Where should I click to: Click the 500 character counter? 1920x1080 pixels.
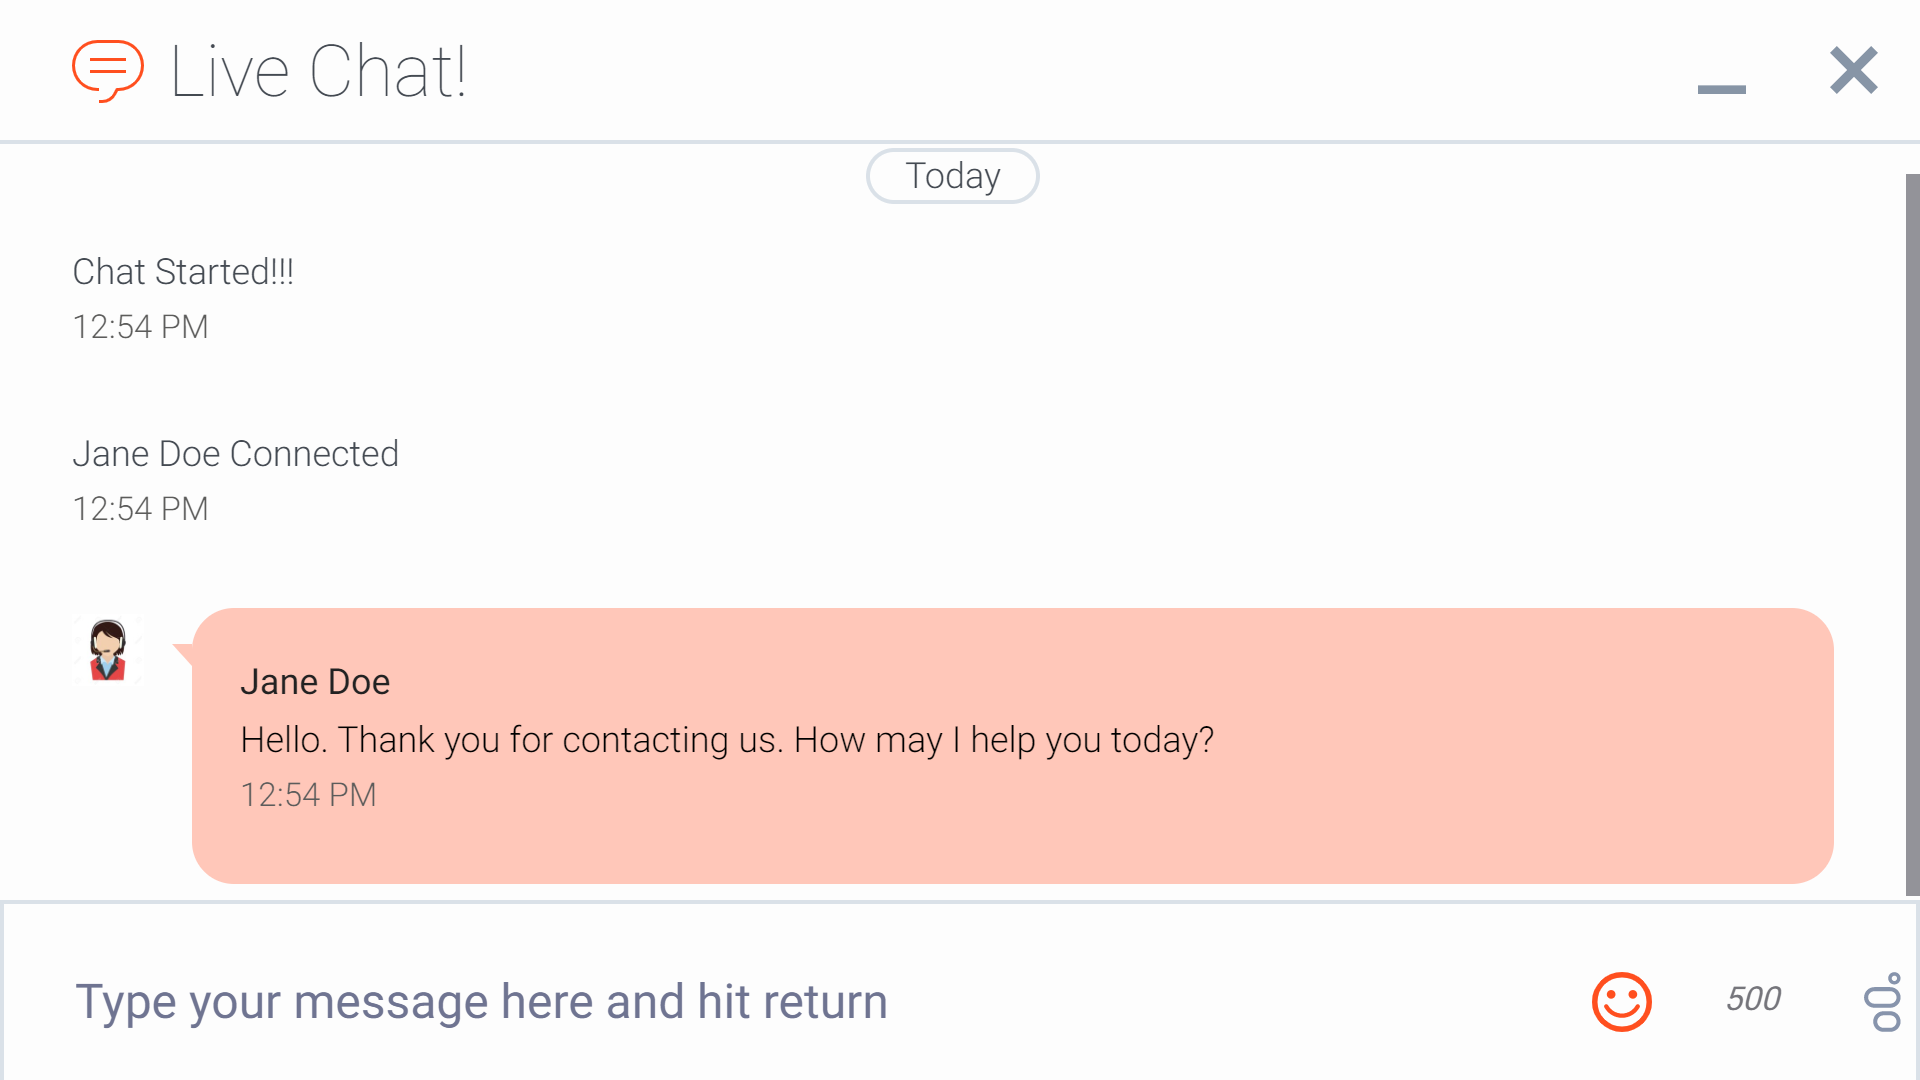(1753, 999)
